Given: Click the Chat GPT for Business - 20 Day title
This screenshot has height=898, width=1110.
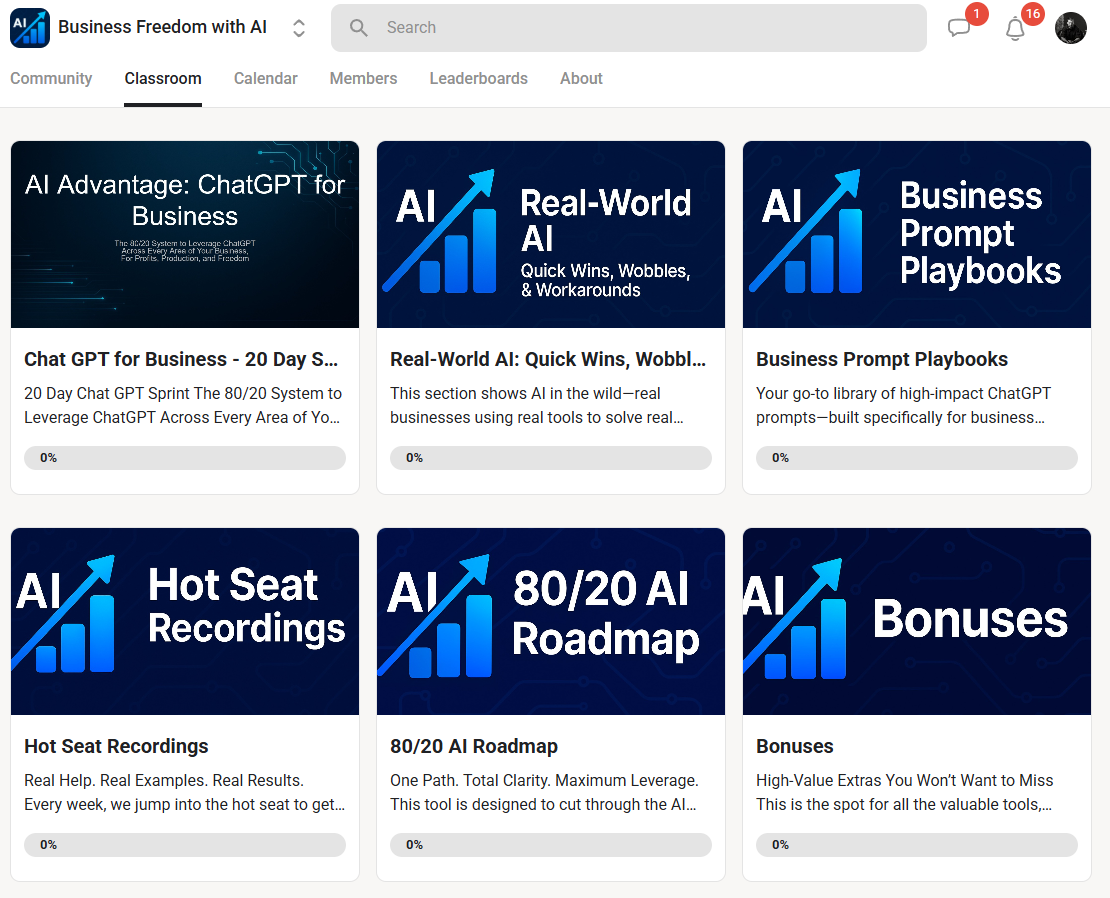Looking at the screenshot, I should tap(181, 359).
